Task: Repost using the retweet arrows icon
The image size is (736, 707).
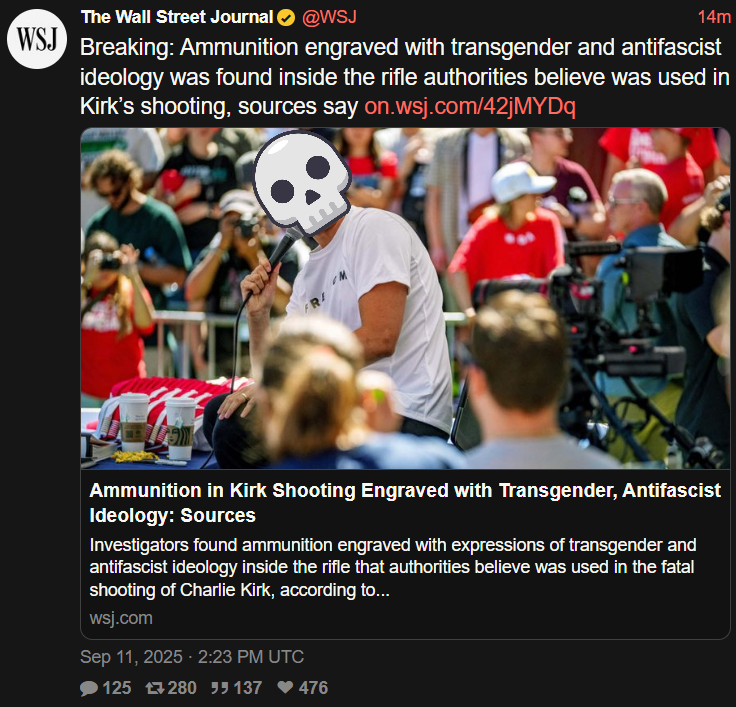Action: (x=154, y=688)
